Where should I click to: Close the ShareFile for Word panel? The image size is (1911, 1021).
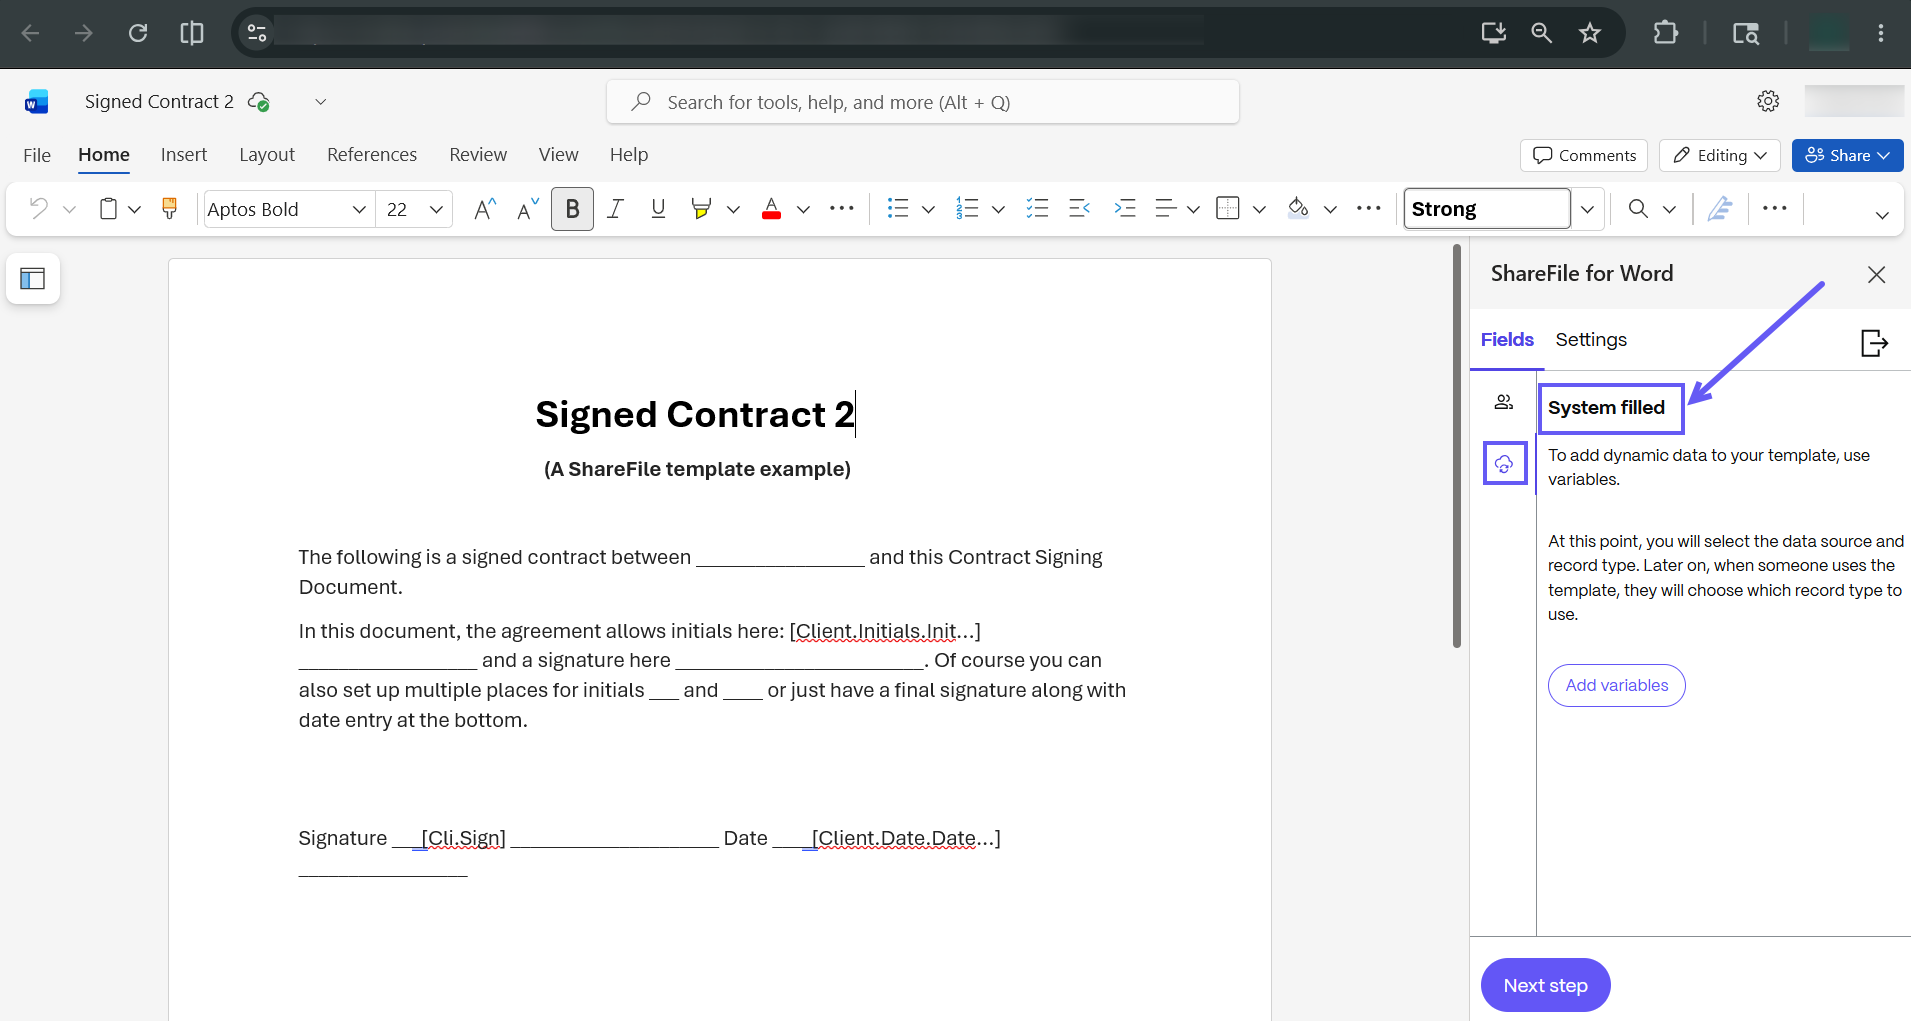click(x=1877, y=275)
